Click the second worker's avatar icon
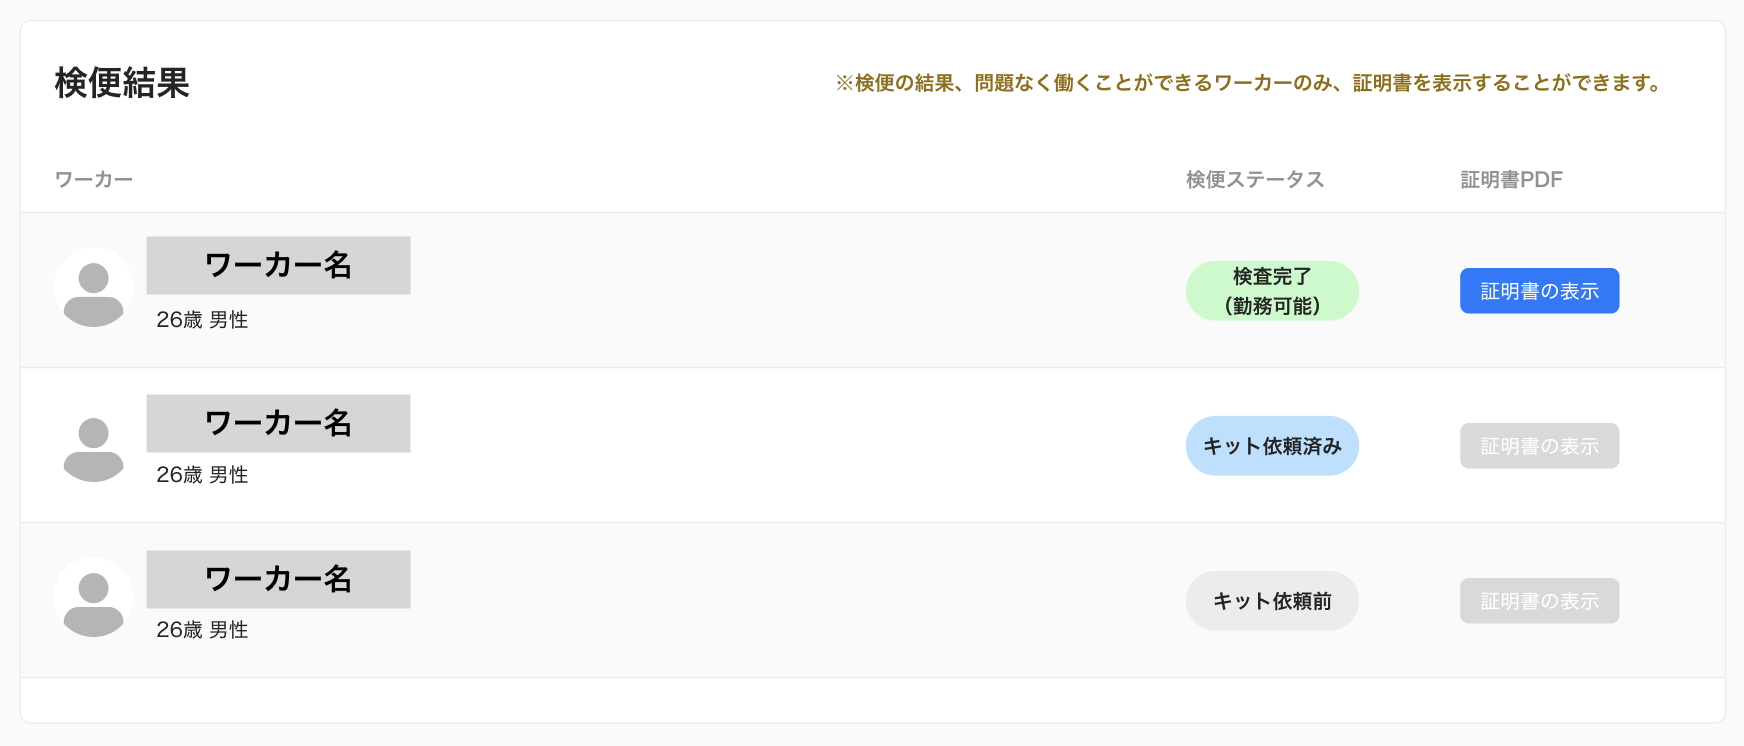Screen dimensions: 1744x746 coord(93,446)
